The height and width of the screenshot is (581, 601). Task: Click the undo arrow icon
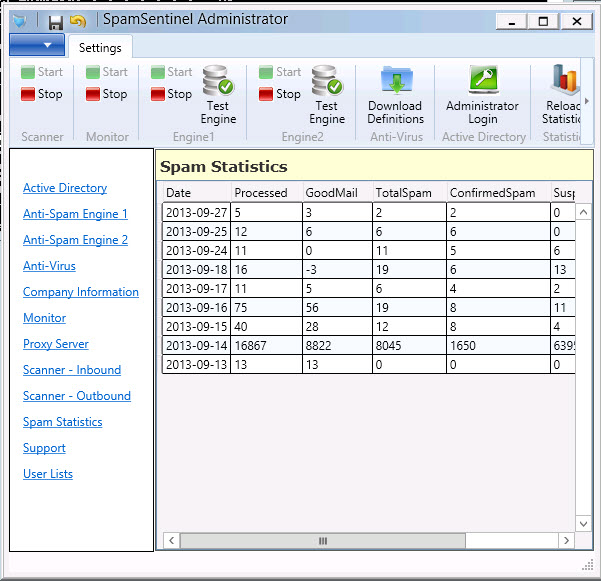pos(78,21)
